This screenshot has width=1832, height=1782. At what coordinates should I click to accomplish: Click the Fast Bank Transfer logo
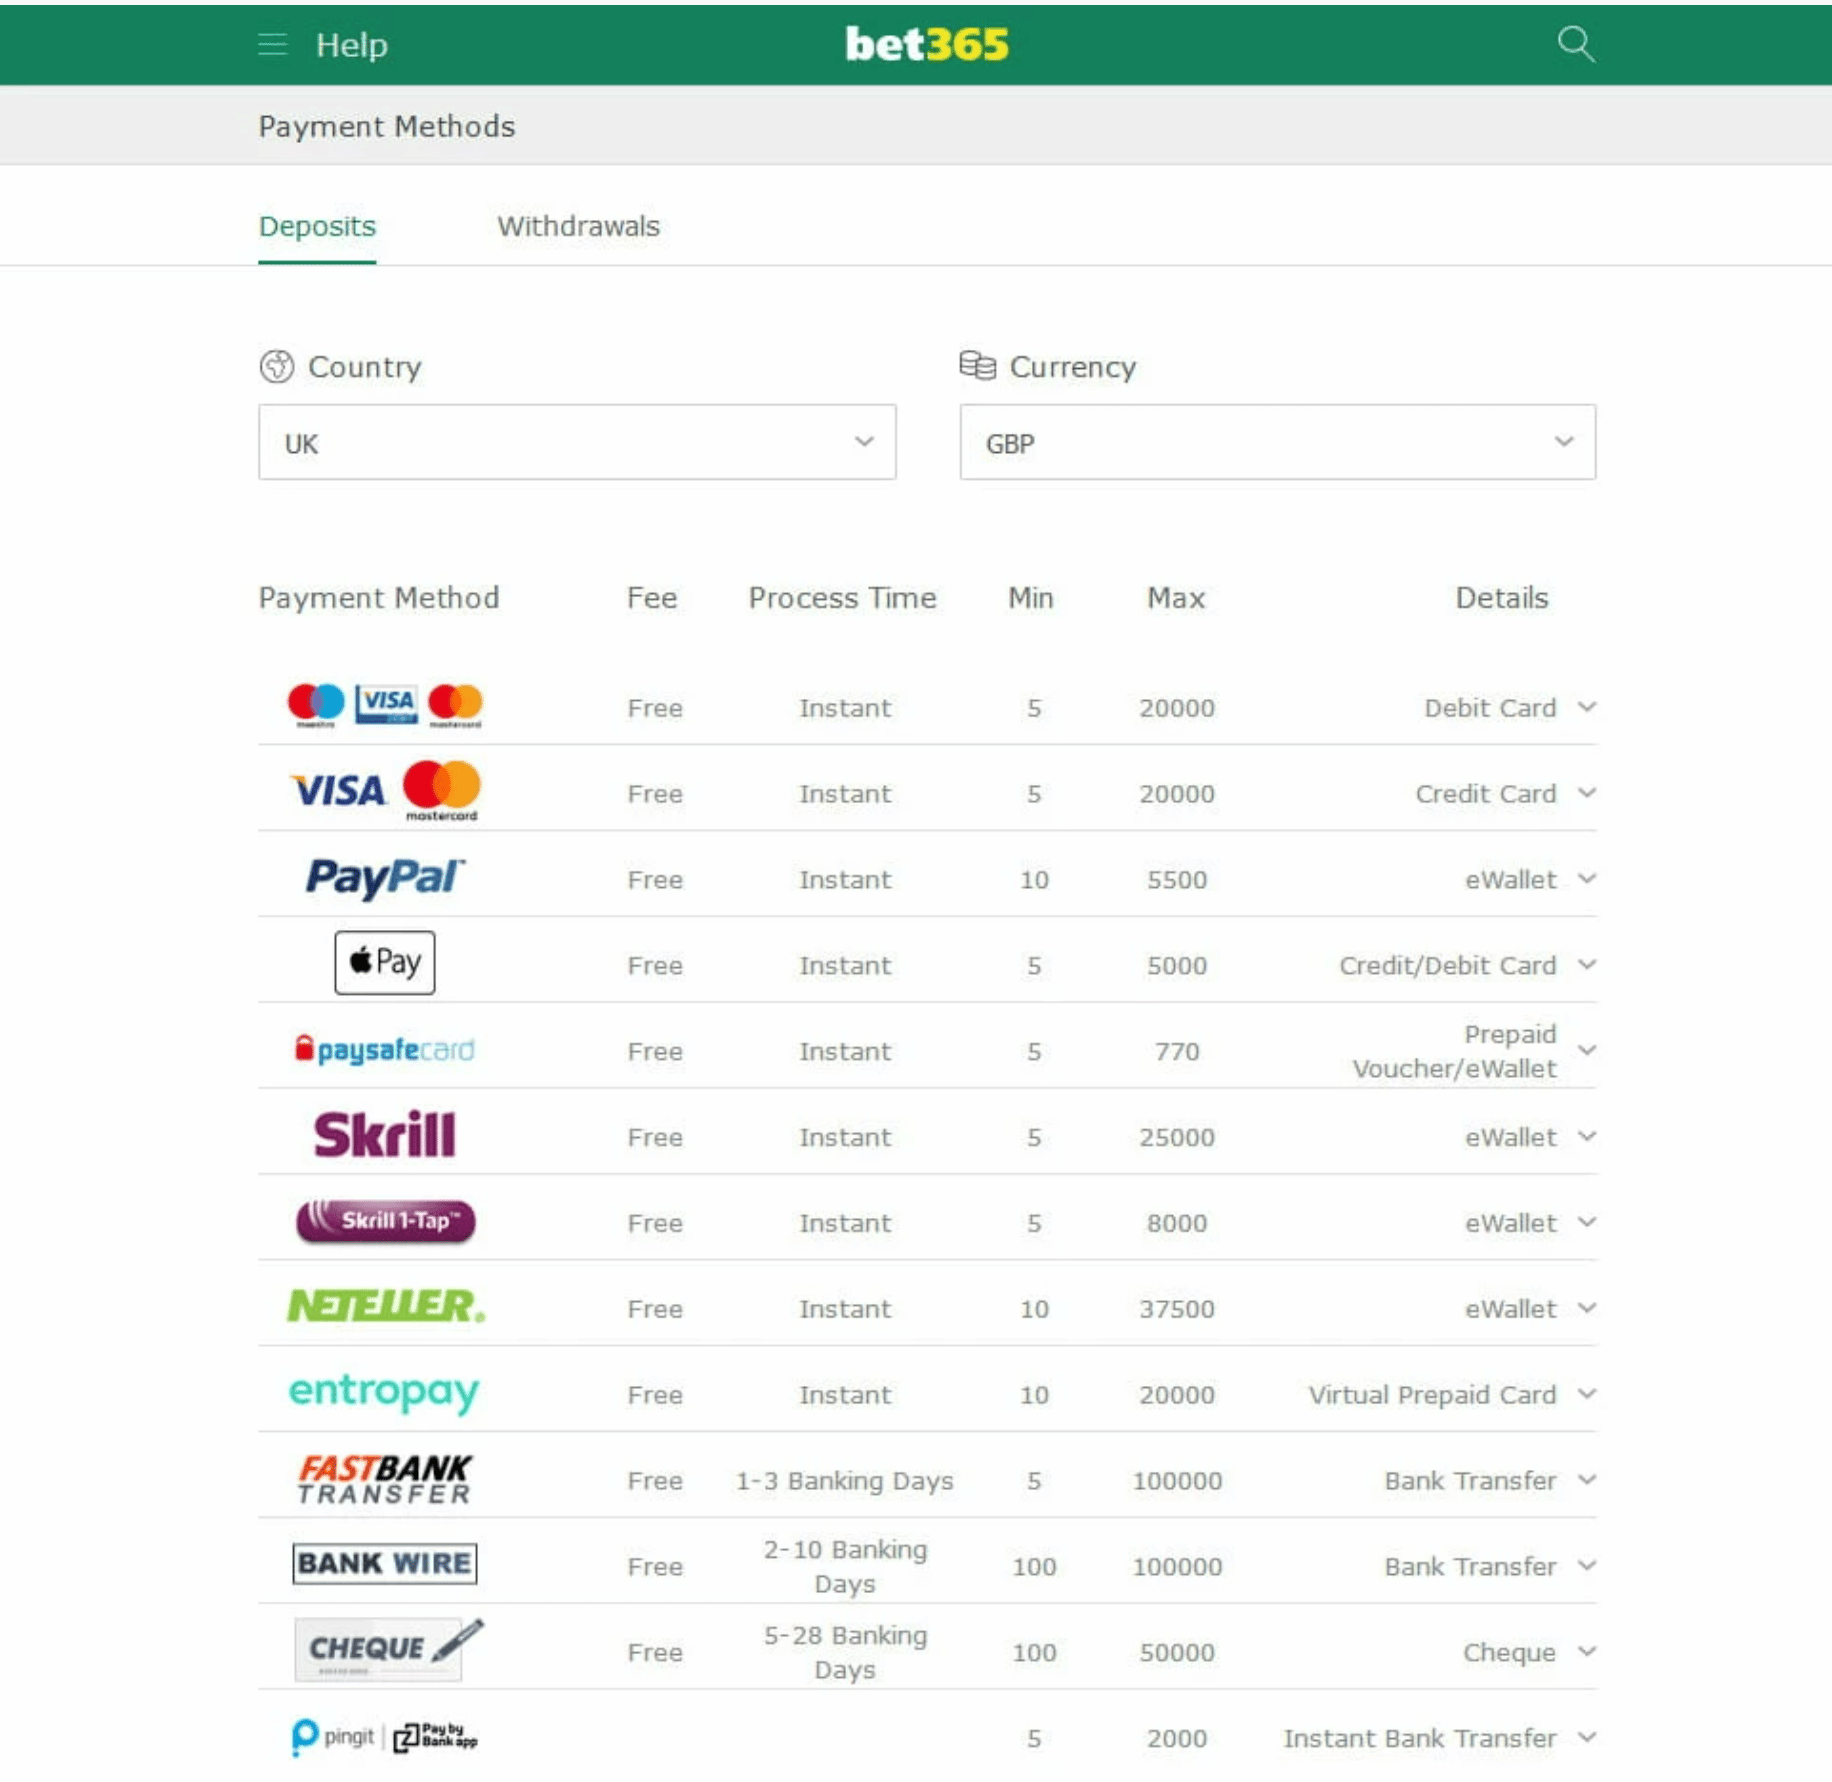[385, 1479]
